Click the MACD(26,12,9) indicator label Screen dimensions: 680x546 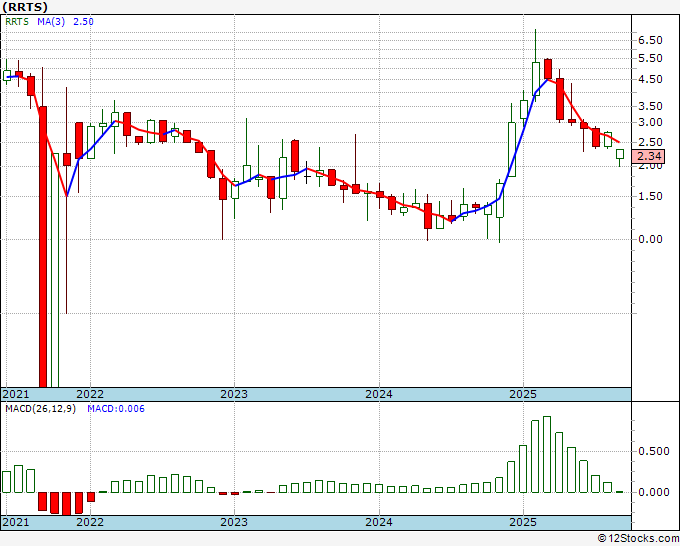(41, 409)
